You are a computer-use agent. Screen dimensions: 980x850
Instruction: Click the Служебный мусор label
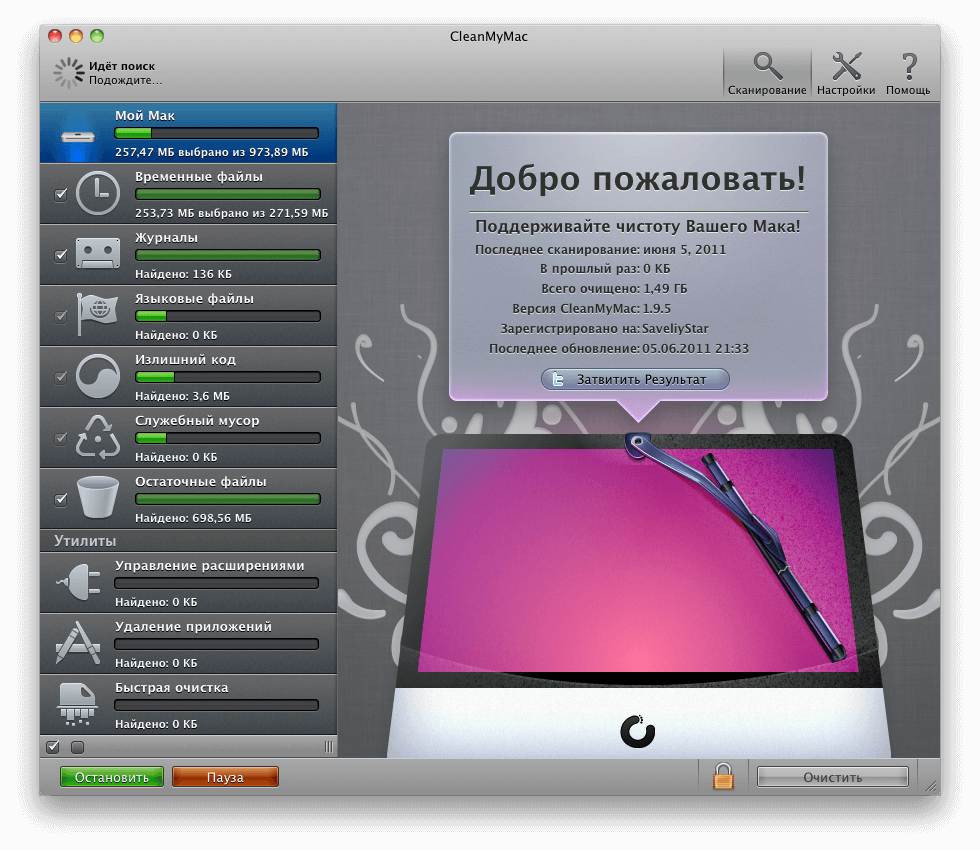click(197, 421)
